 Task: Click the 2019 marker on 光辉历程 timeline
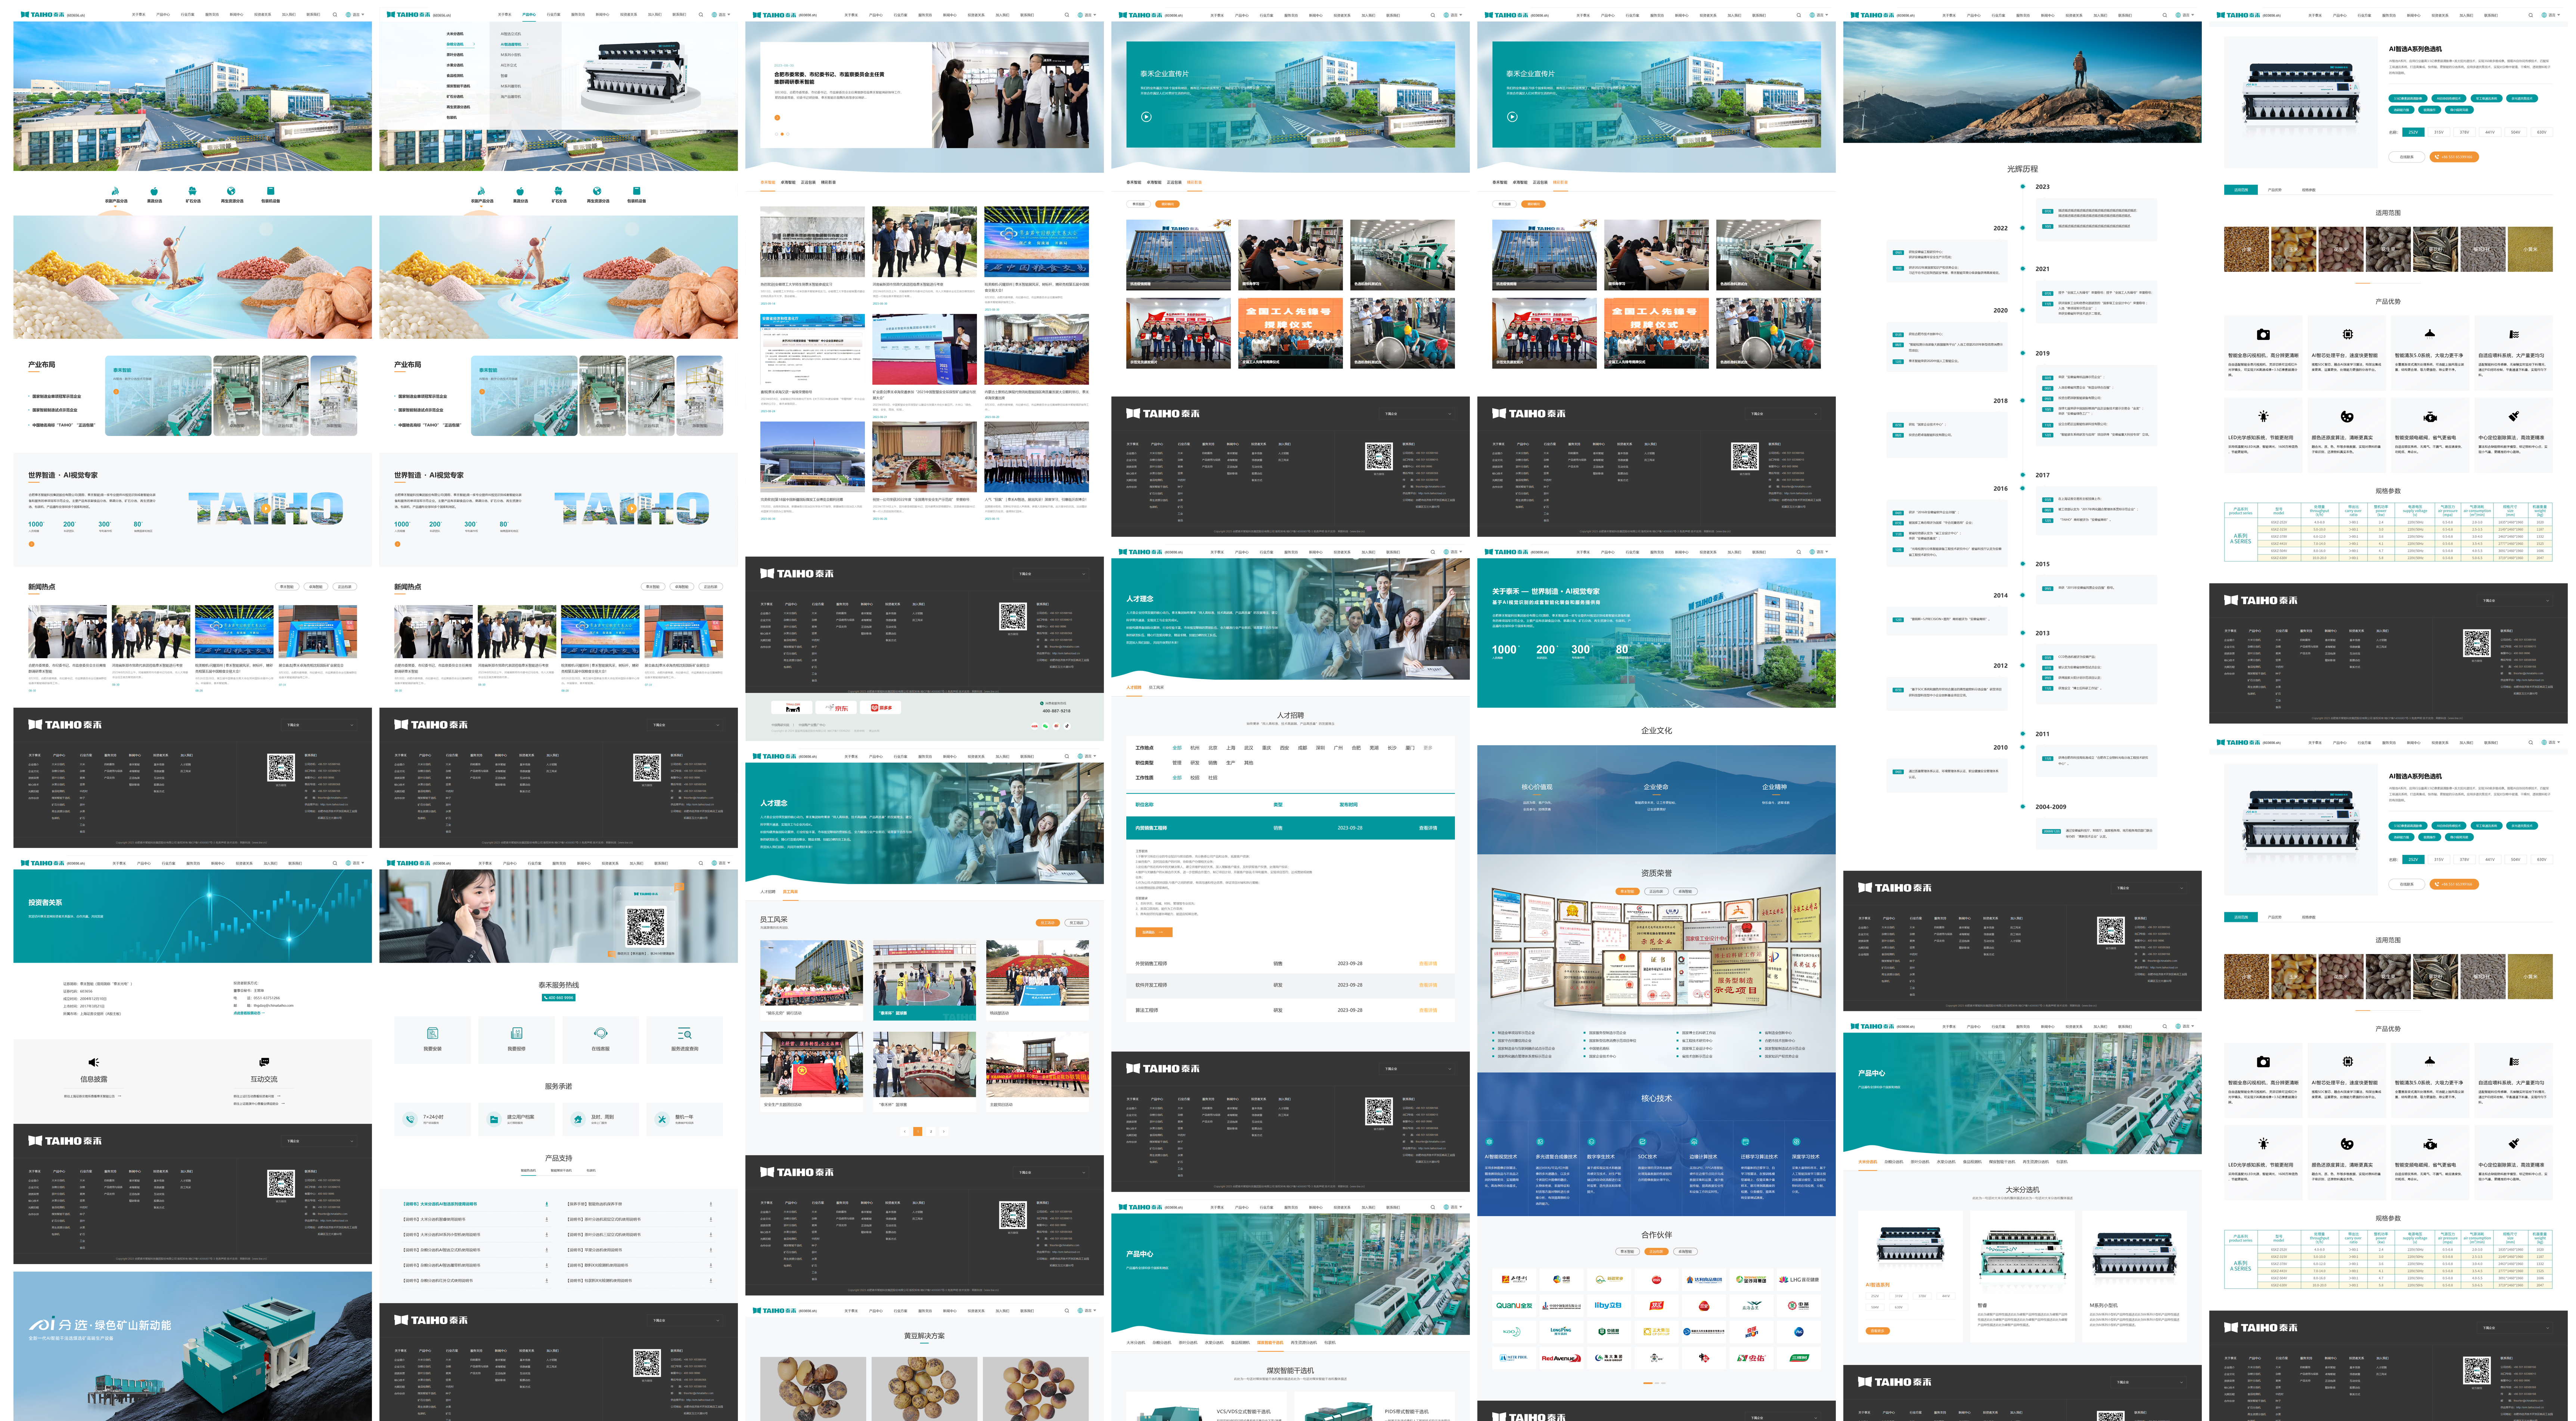click(x=2022, y=353)
